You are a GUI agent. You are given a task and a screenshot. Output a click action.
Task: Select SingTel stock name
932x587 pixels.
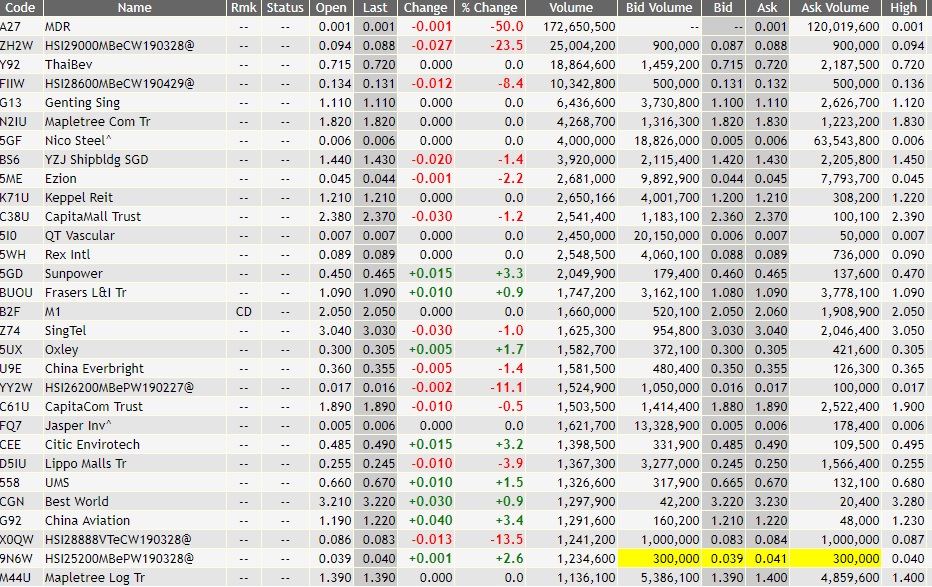tap(65, 331)
